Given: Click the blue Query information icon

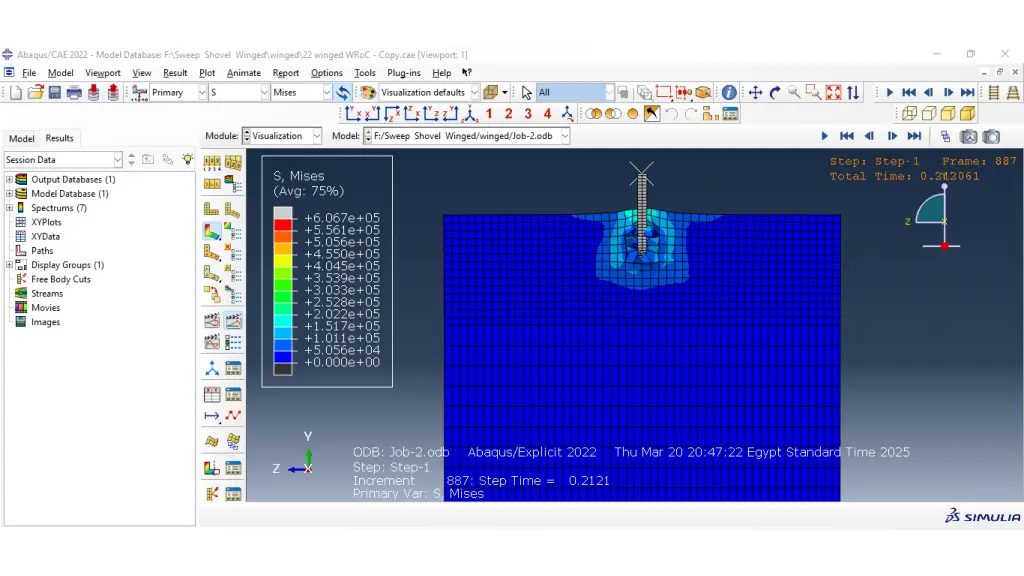Looking at the screenshot, I should point(729,93).
